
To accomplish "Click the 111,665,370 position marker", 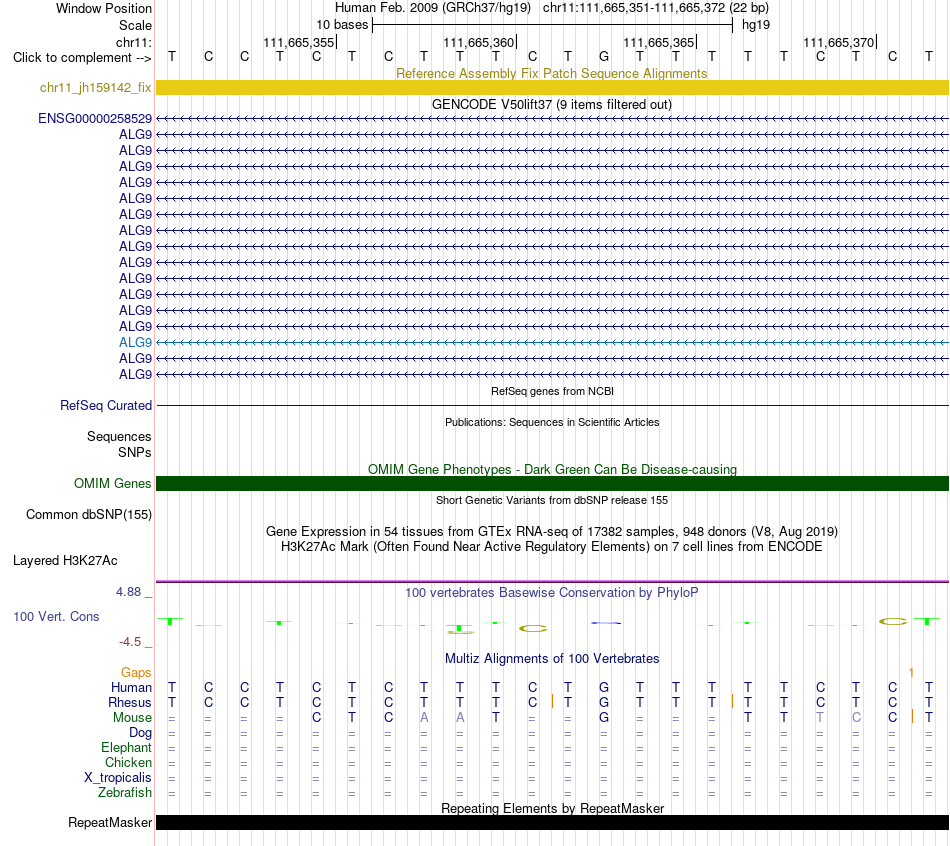I will click(839, 42).
